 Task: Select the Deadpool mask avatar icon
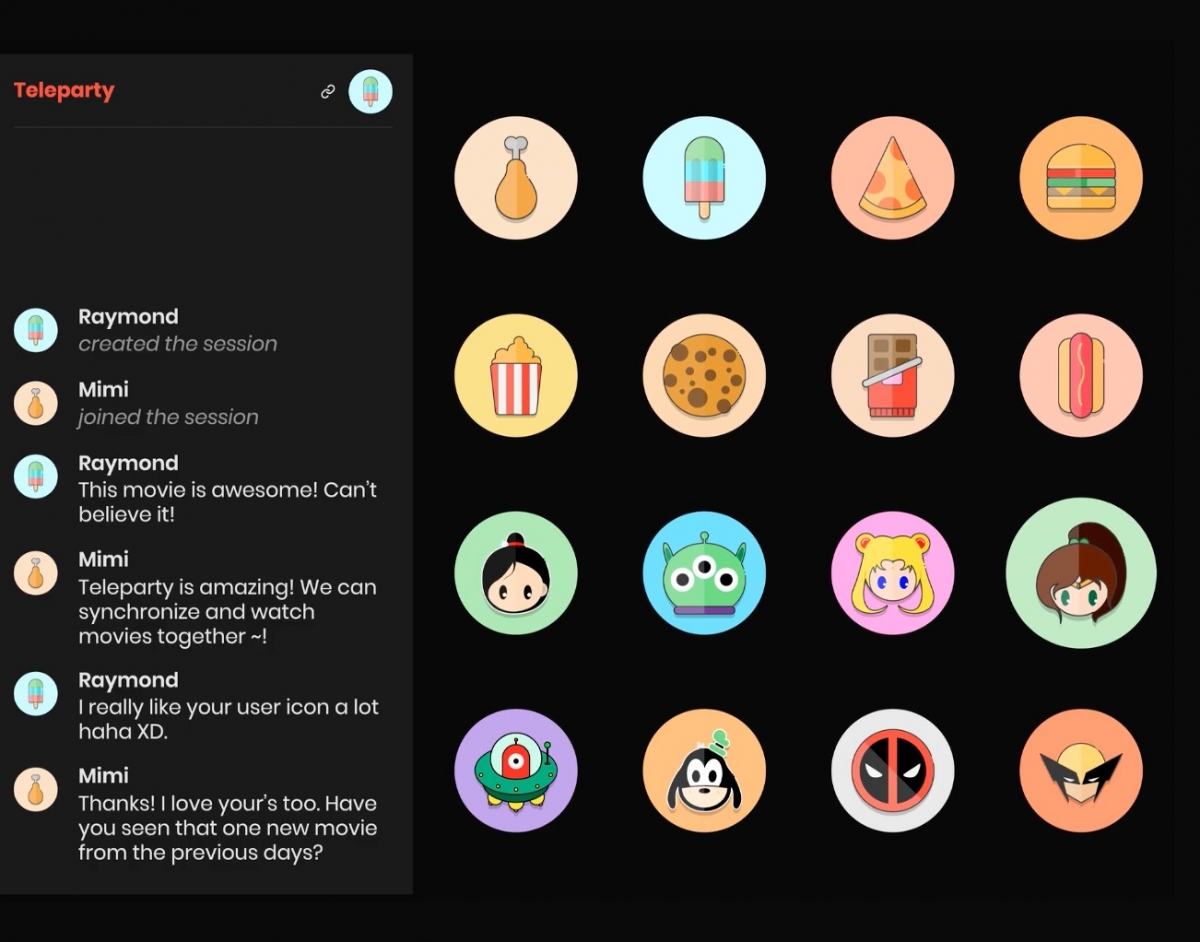tap(893, 771)
